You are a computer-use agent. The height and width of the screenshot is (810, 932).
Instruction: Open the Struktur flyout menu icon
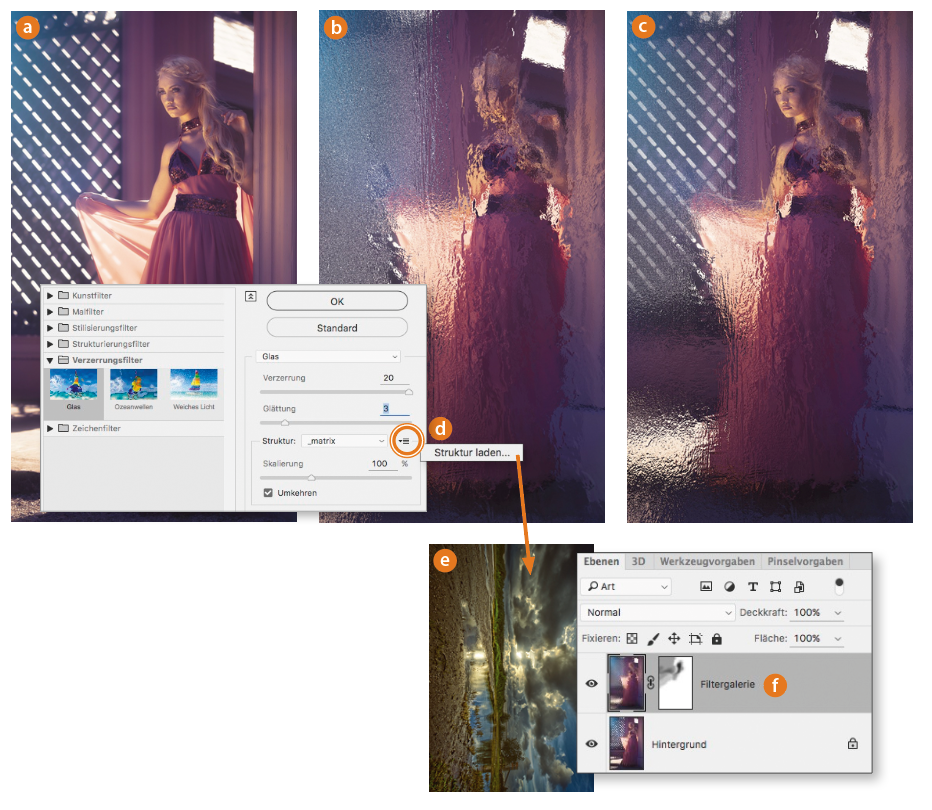[405, 440]
